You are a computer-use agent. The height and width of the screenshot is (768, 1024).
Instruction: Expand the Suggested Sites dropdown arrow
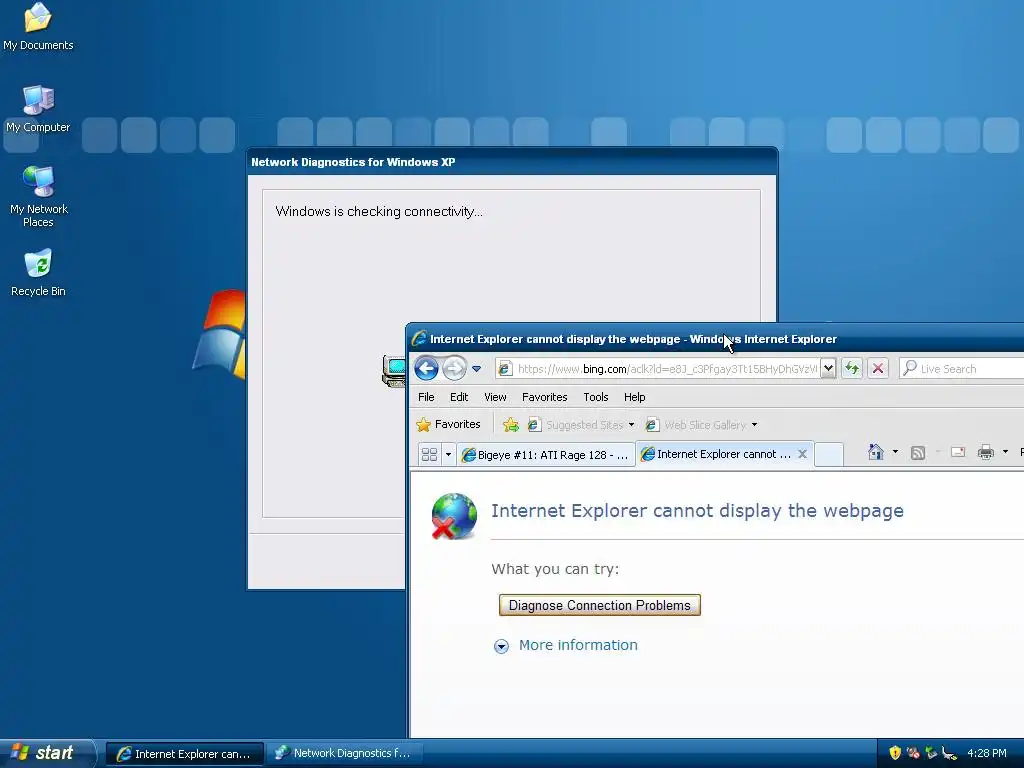pos(632,425)
